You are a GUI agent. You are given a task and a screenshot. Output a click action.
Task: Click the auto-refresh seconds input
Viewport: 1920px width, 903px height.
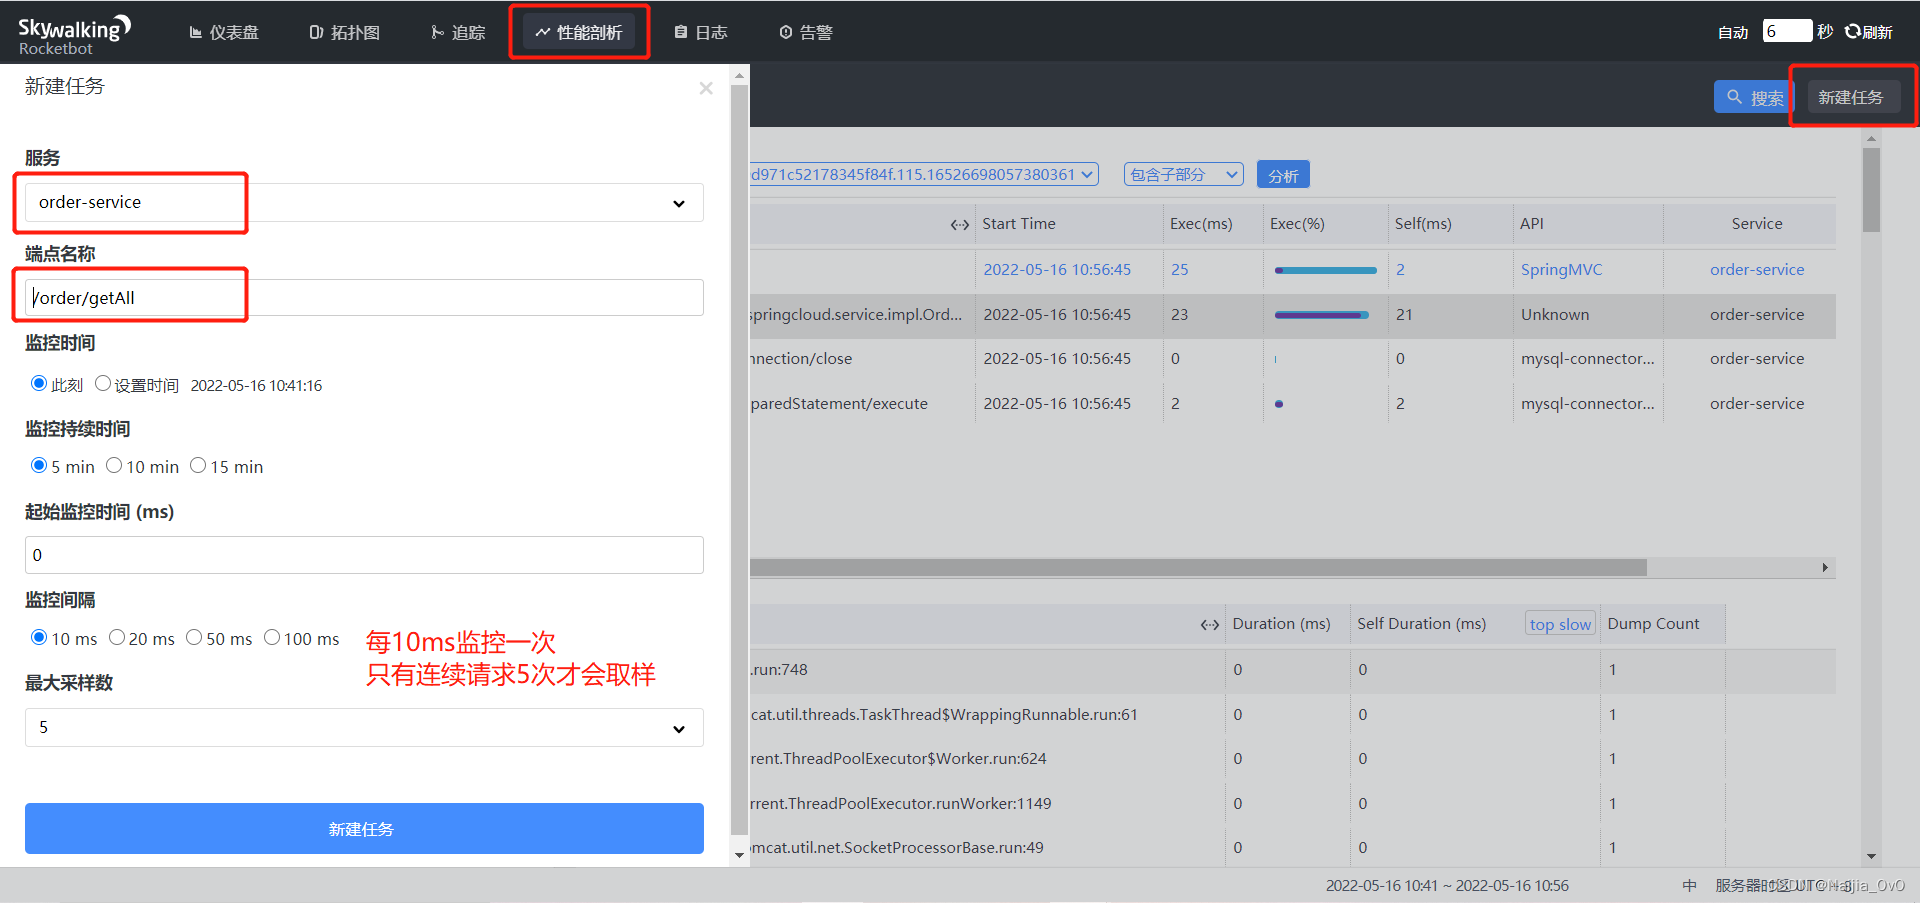1787,31
